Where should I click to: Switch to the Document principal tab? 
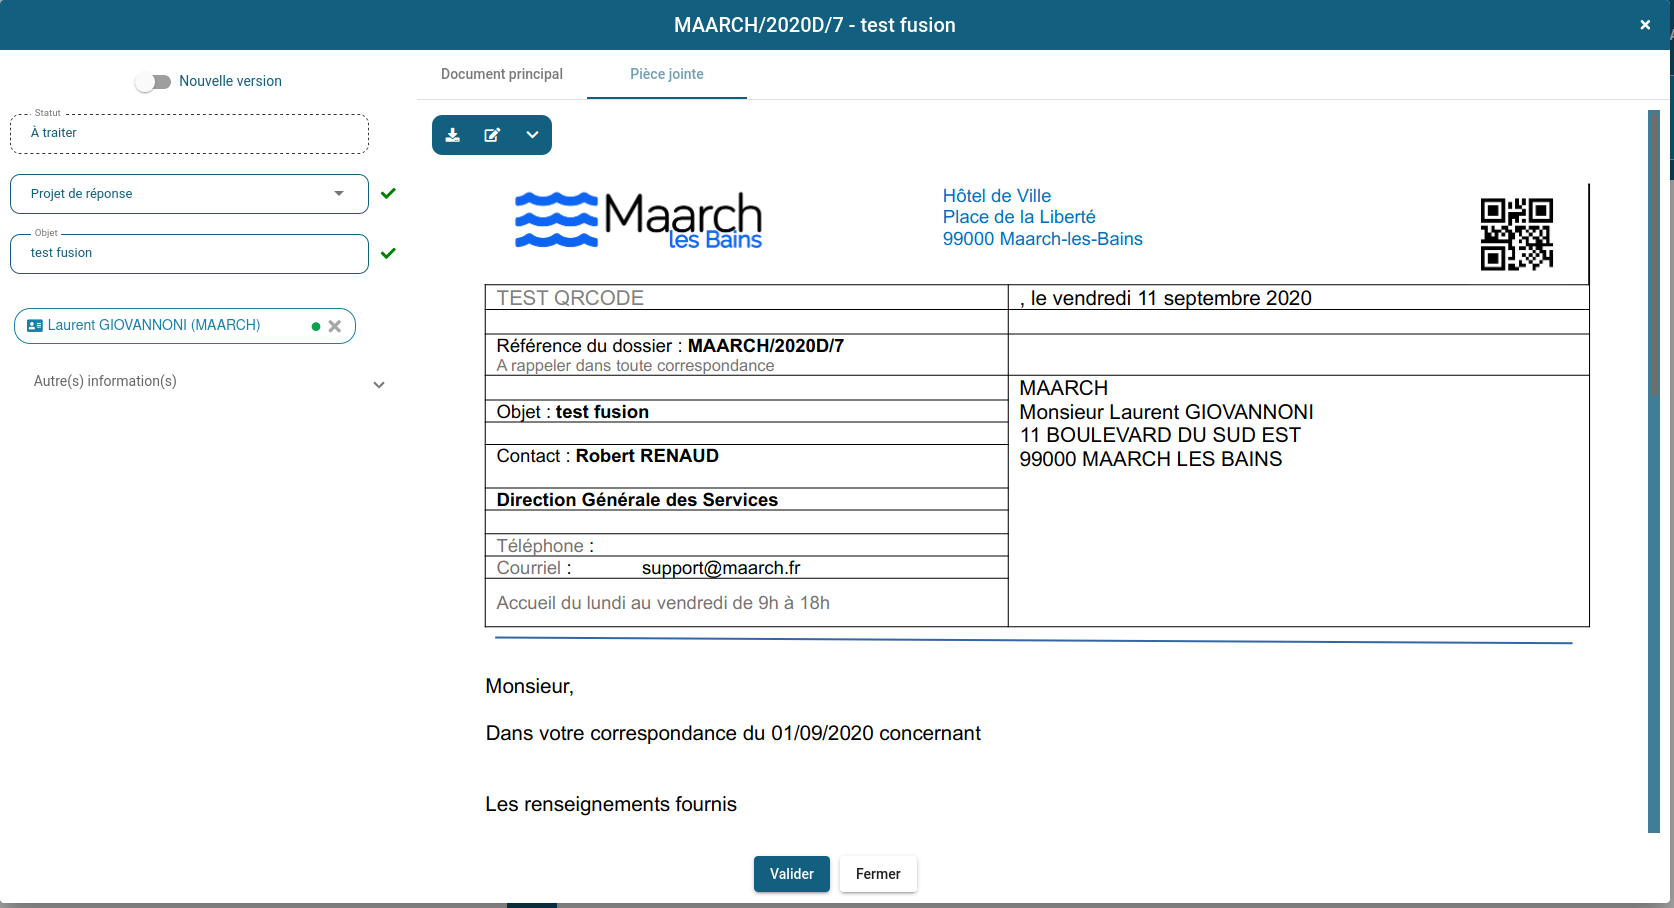point(502,74)
